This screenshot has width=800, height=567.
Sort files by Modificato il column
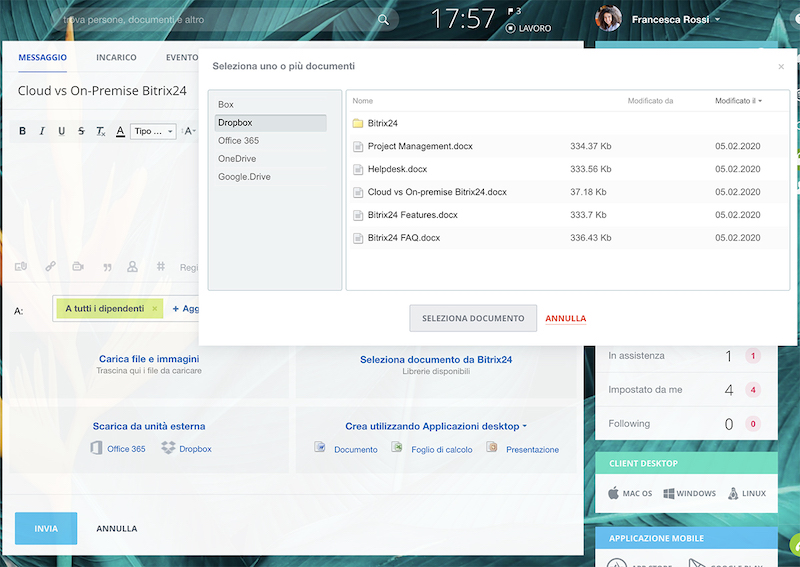point(738,101)
